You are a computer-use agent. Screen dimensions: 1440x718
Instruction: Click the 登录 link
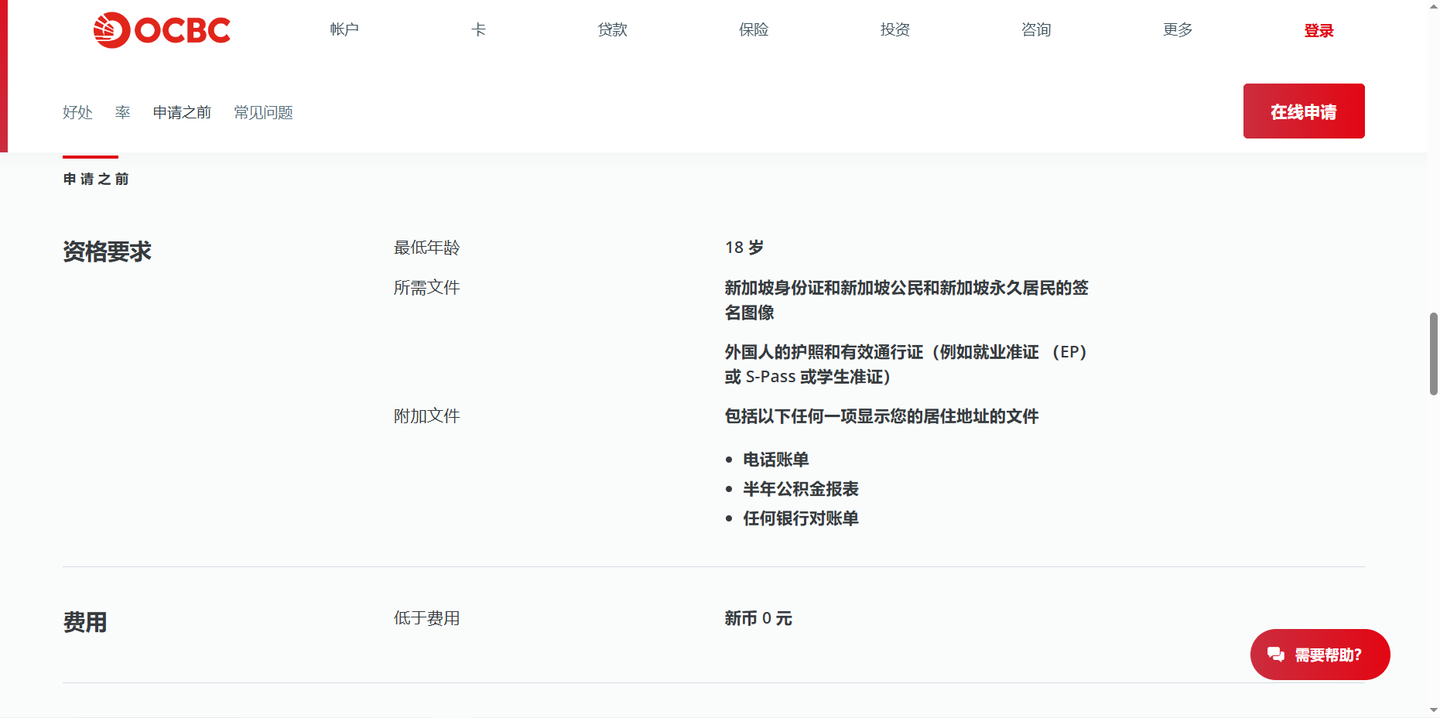pyautogui.click(x=1318, y=29)
